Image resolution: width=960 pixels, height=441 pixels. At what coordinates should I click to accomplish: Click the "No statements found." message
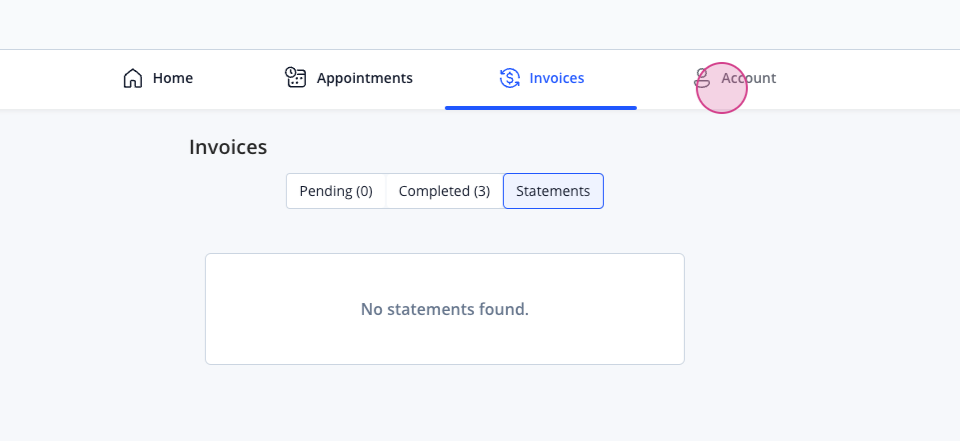444,309
